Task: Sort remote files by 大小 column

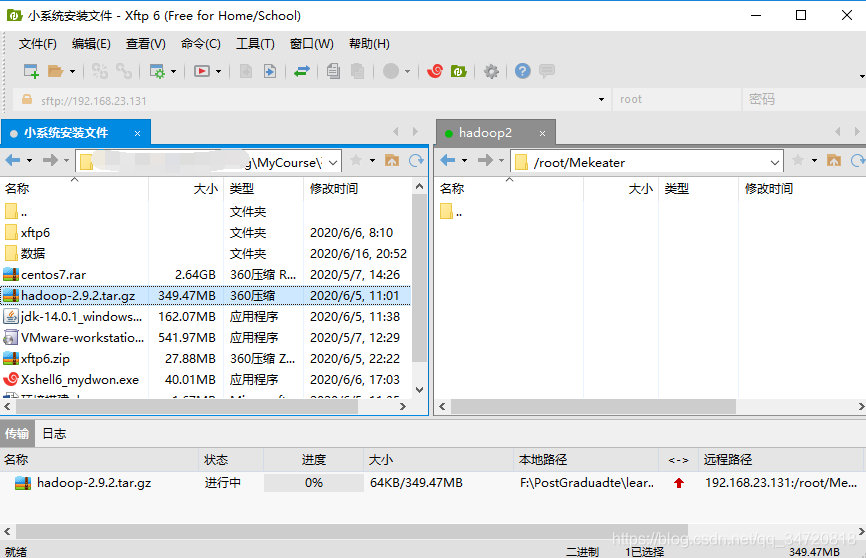Action: [621, 188]
